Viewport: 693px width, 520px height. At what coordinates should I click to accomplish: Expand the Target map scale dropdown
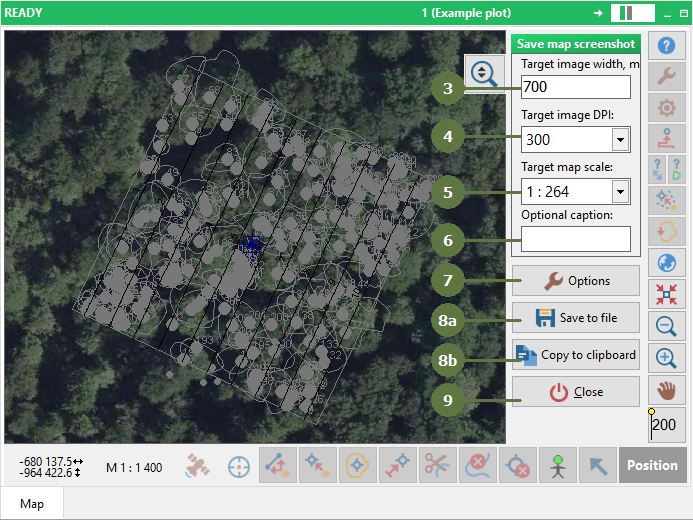coord(620,192)
